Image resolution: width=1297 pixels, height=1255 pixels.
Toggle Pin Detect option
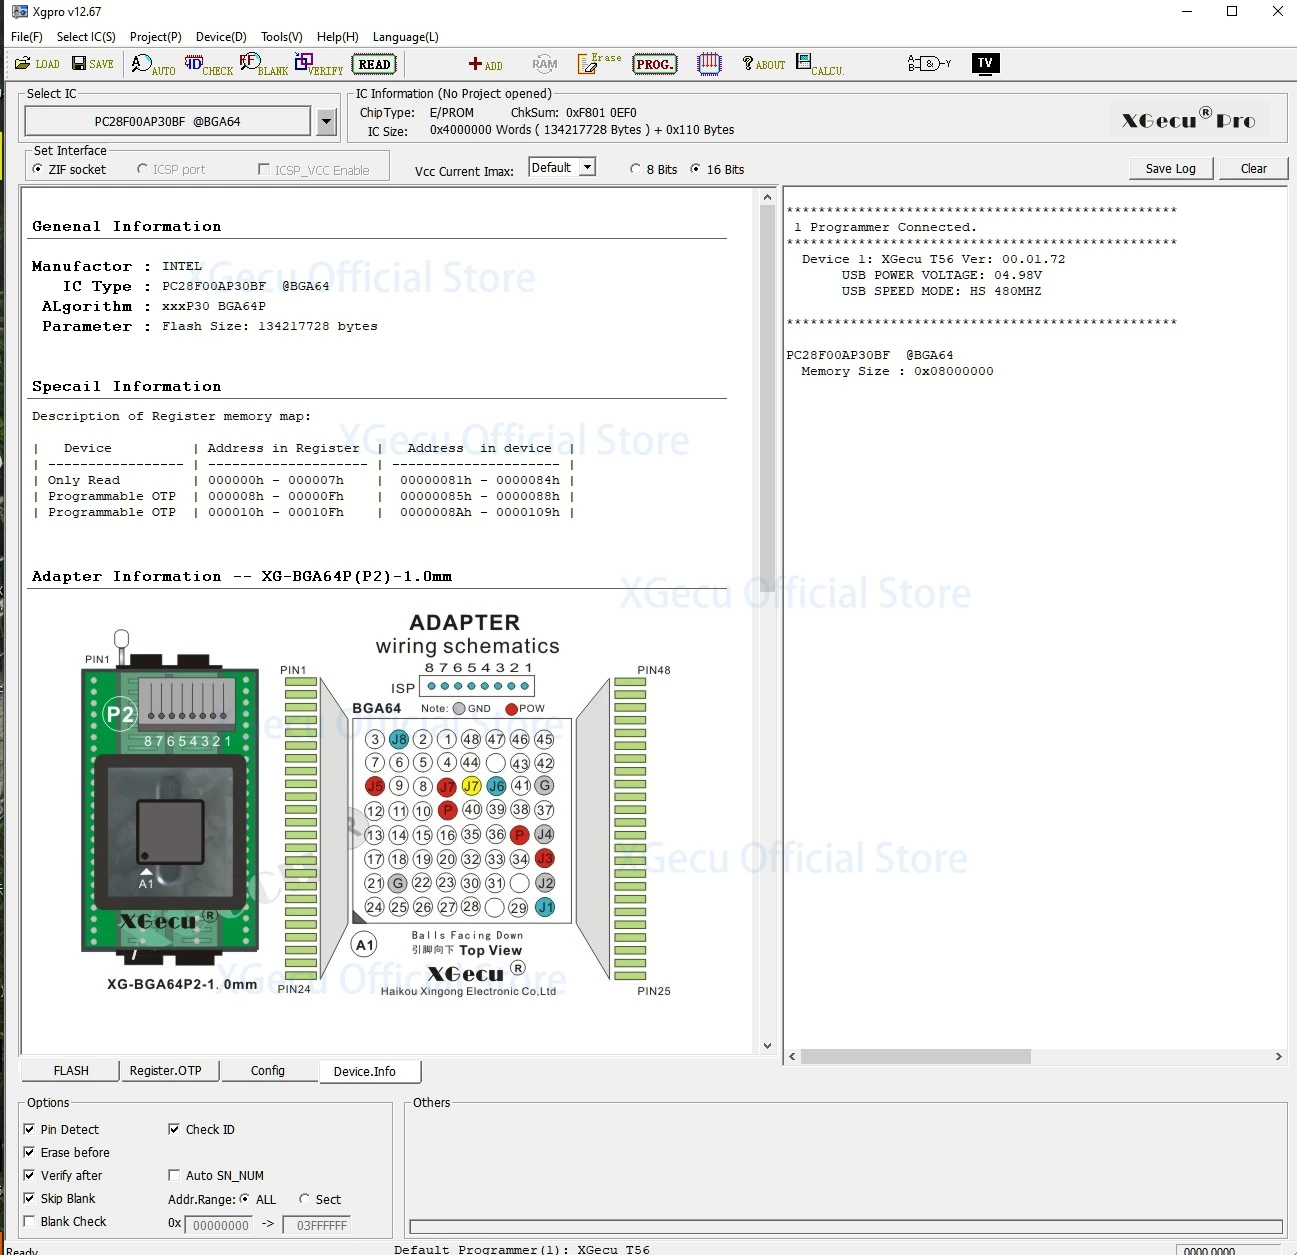click(x=61, y=1130)
